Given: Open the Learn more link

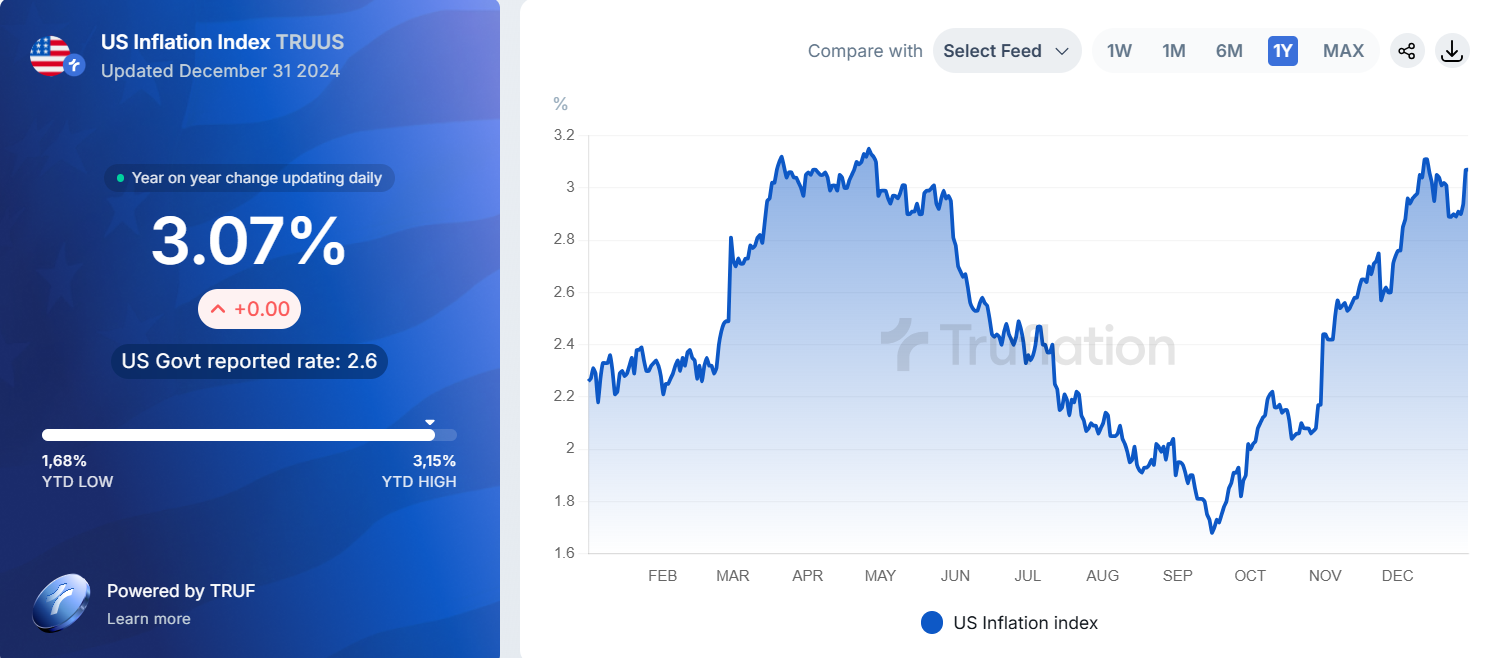Looking at the screenshot, I should pos(148,619).
